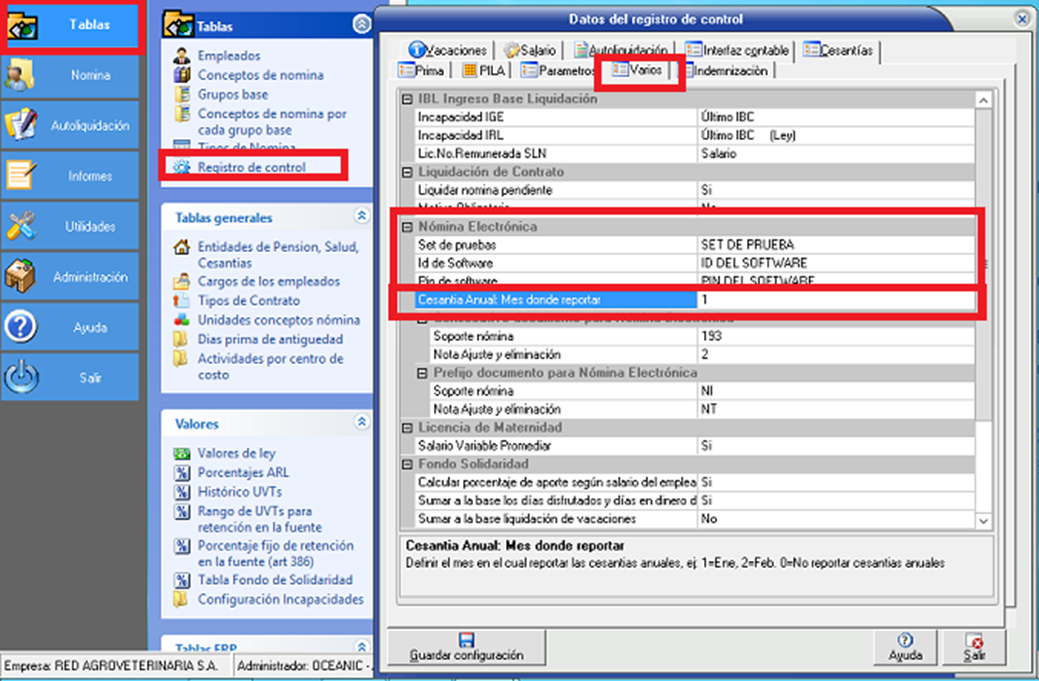The image size is (1039, 681).
Task: Collapse the Tablas generales panel chevron
Action: tap(361, 217)
